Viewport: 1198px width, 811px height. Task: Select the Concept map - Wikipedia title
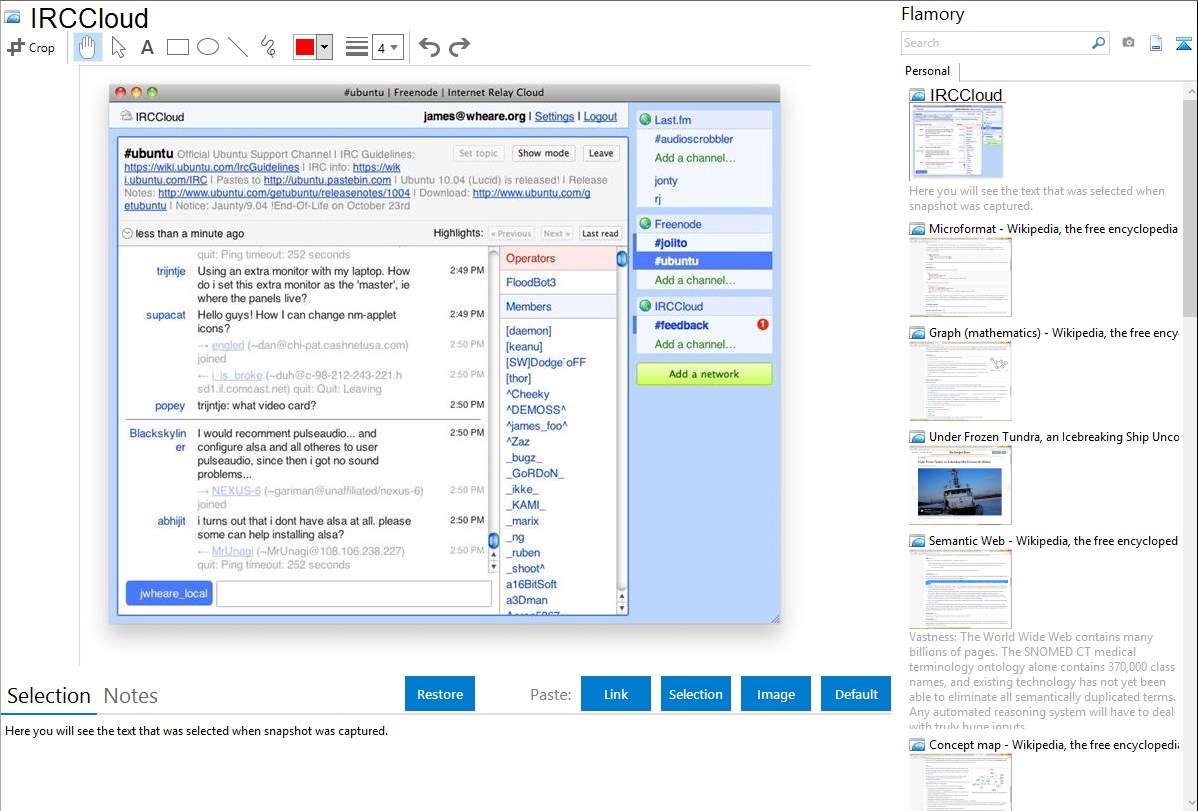(x=1054, y=744)
